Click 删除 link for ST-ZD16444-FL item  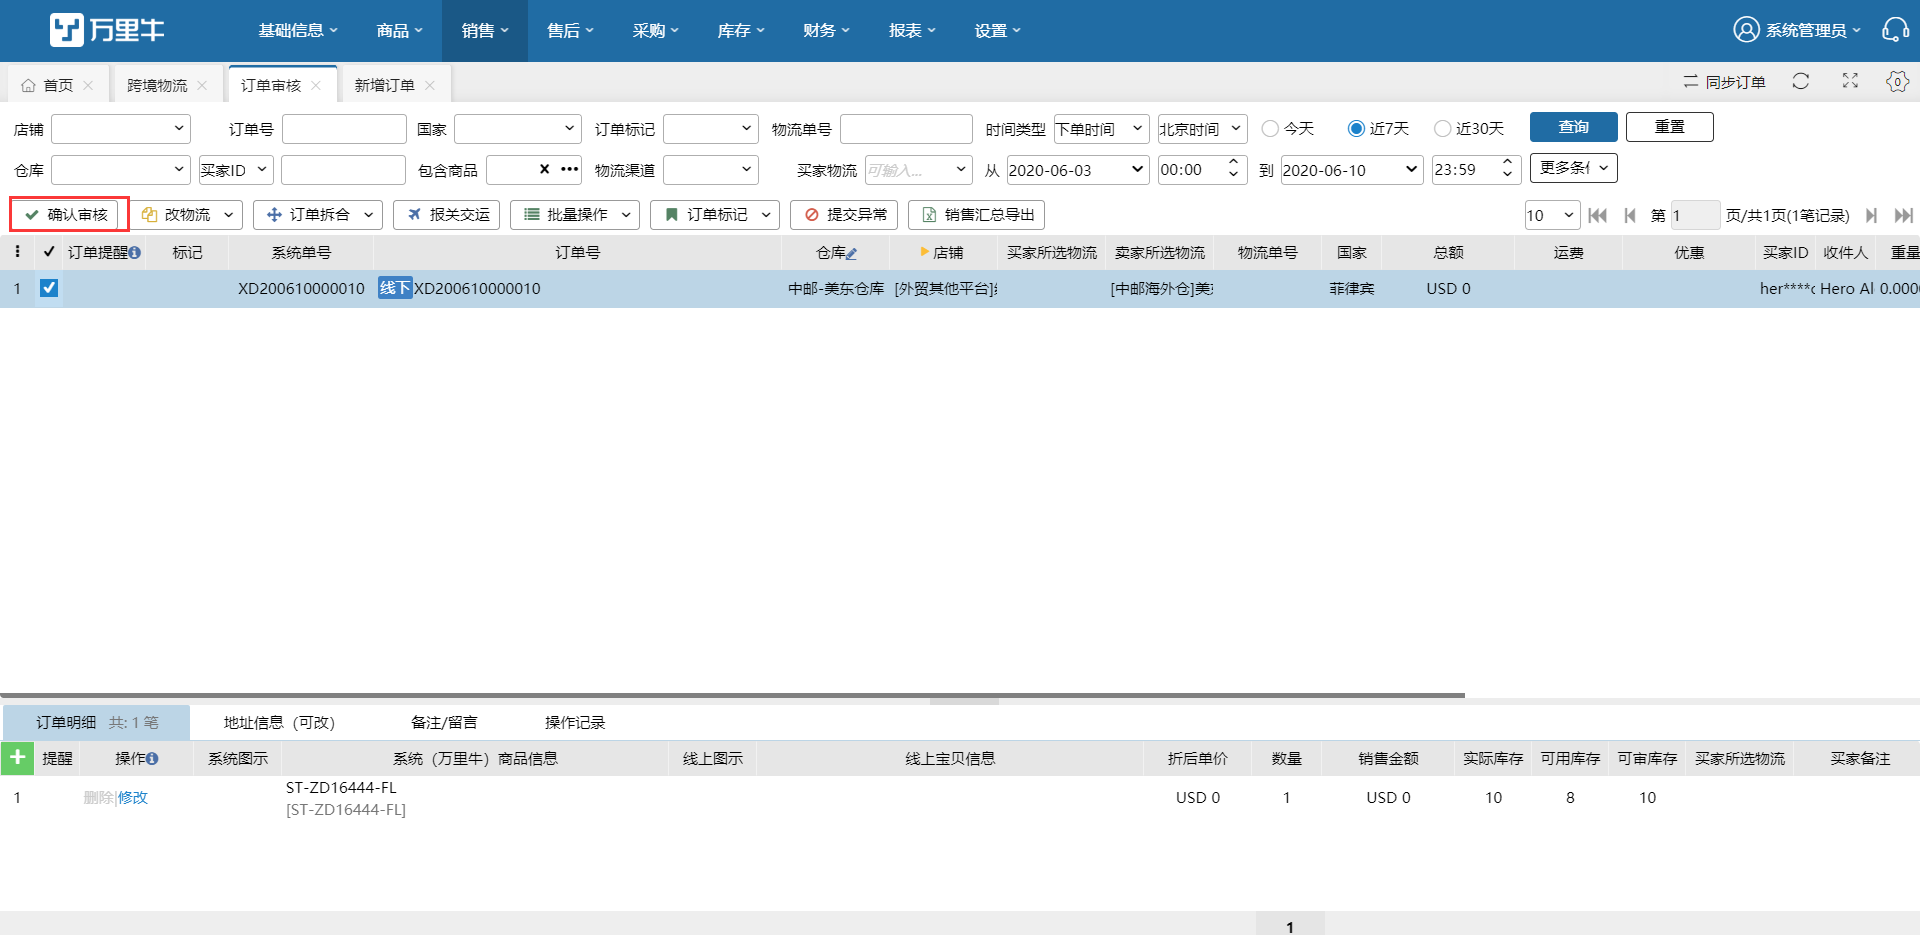(x=98, y=797)
